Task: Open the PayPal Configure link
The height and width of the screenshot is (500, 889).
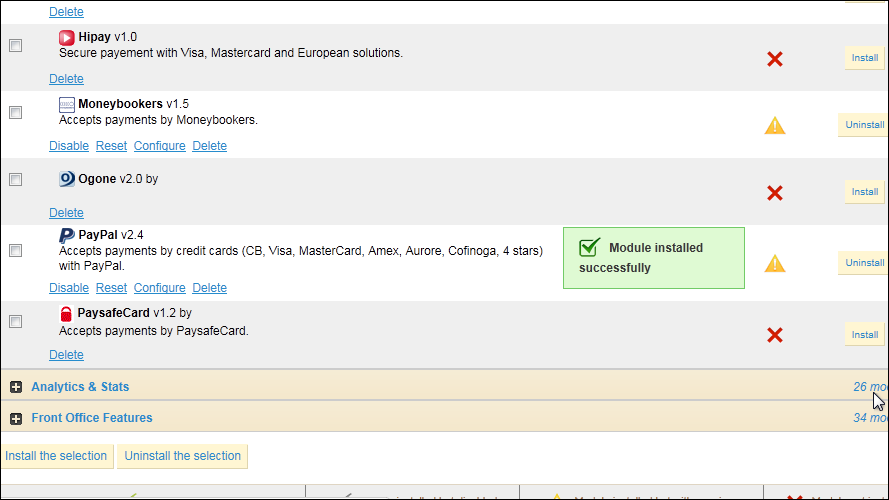Action: coord(159,288)
